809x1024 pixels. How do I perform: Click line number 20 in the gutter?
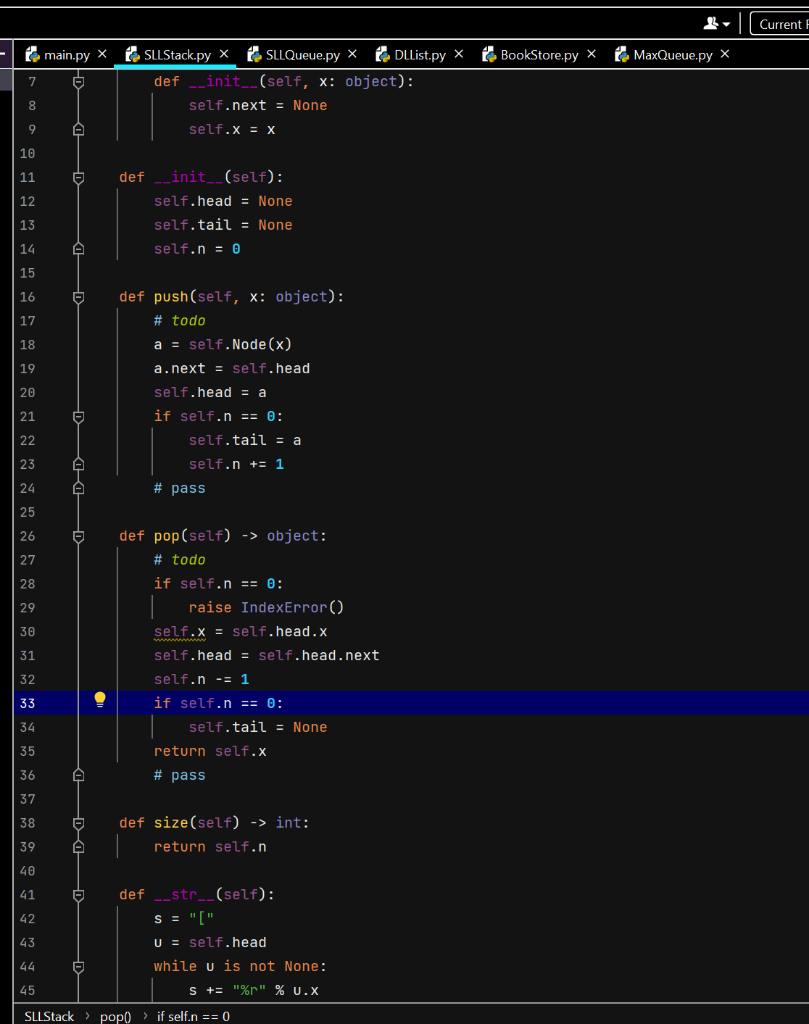(28, 392)
